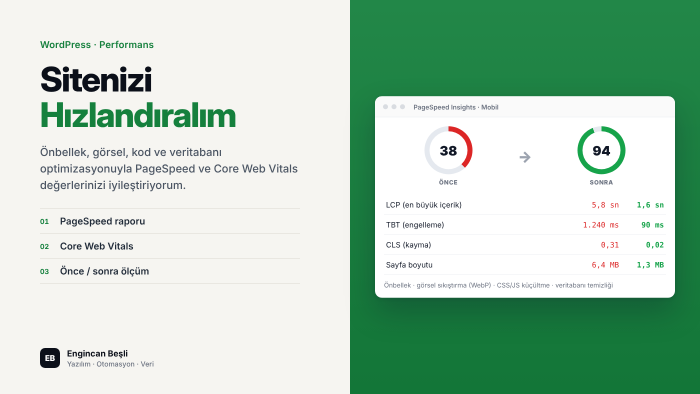Click the 'SONRA' label under gauge
Screen dimensions: 700x394
click(601, 182)
